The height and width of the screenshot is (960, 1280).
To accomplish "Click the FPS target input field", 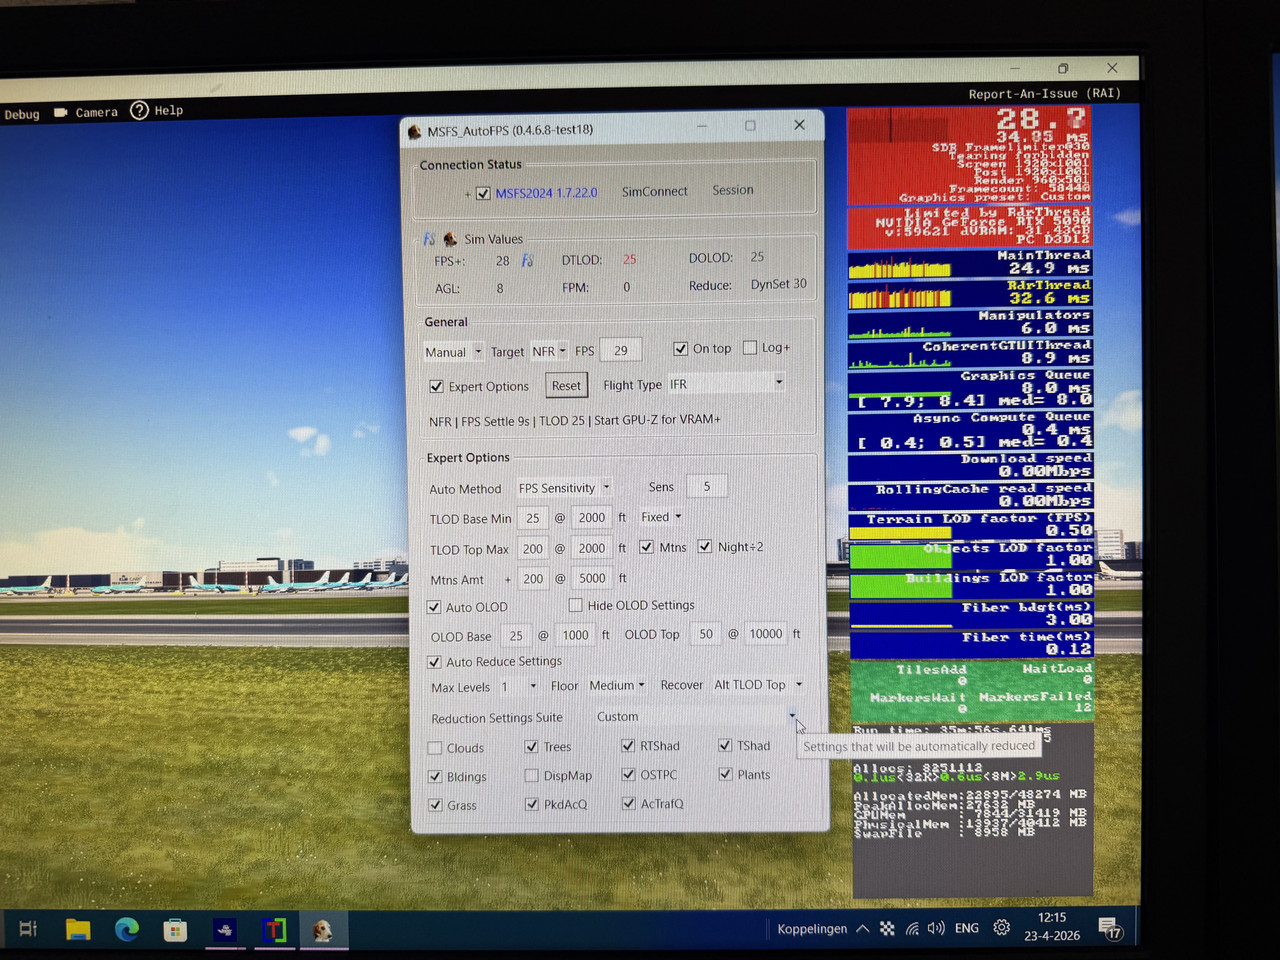I will click(621, 350).
